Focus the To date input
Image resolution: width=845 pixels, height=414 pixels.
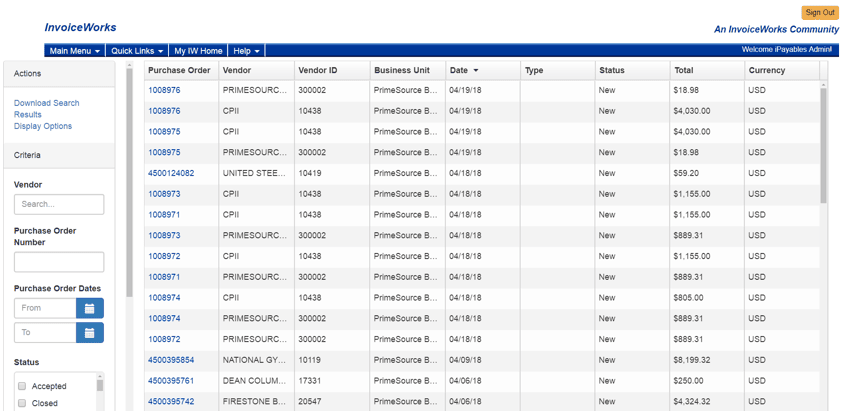[x=45, y=333]
